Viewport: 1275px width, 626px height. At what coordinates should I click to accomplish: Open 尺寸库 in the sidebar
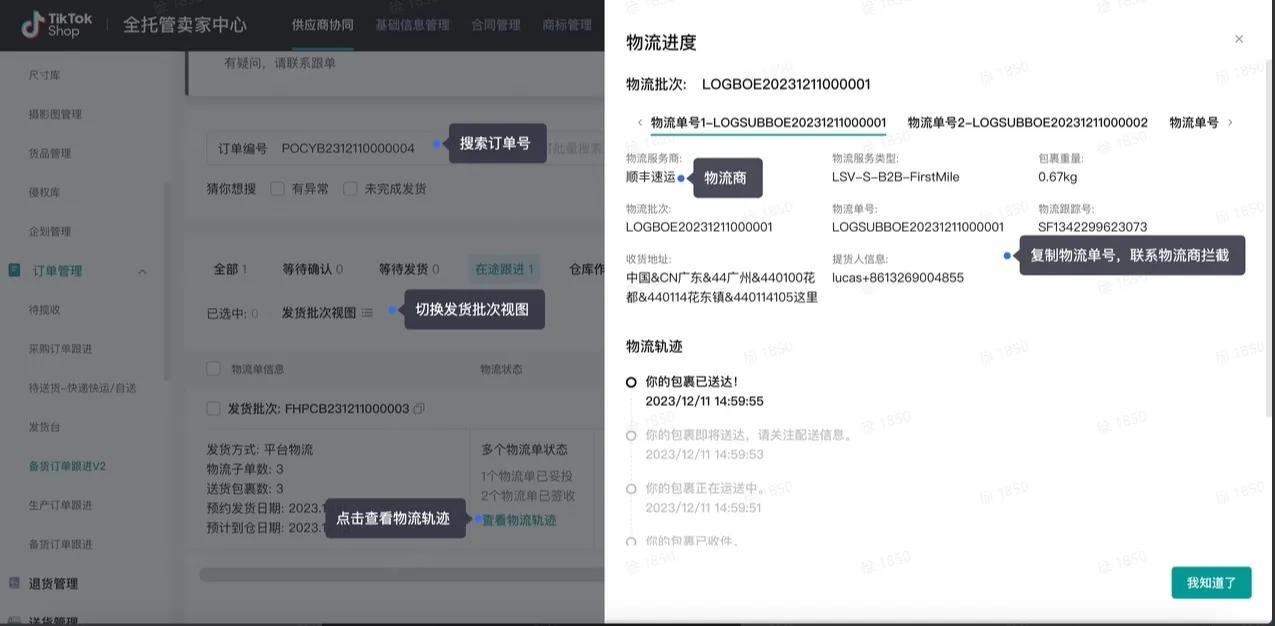[45, 75]
